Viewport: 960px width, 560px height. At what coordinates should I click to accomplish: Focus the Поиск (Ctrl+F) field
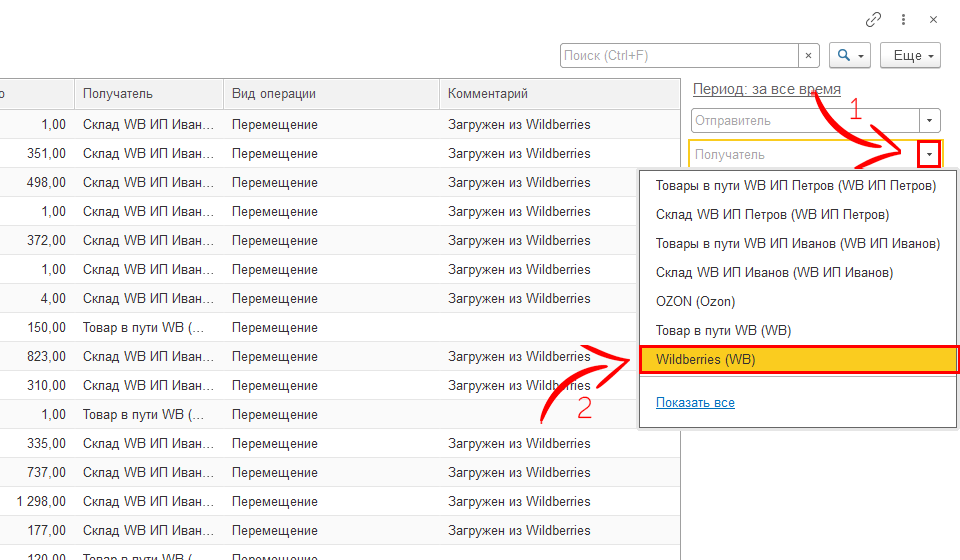(679, 56)
